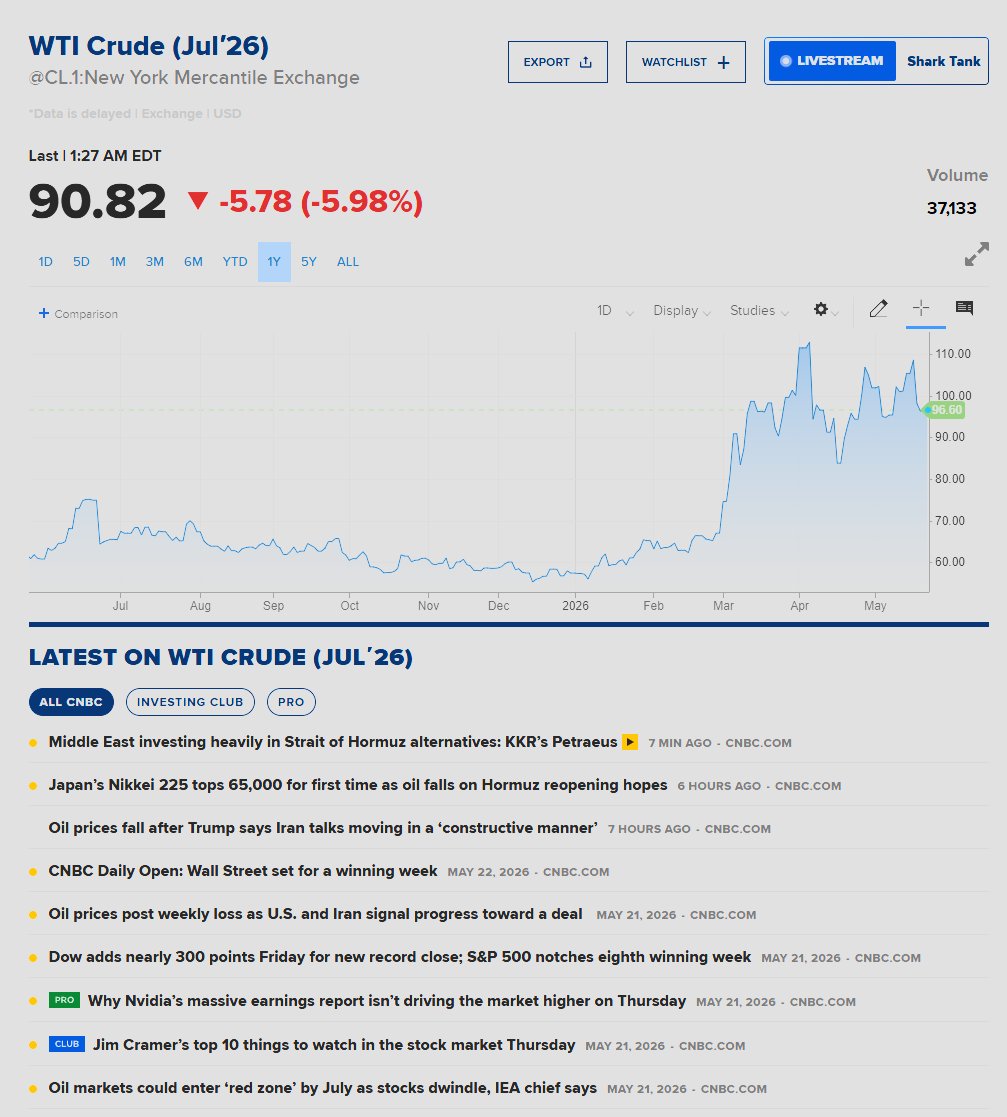The width and height of the screenshot is (1007, 1117).
Task: Click the export arrow icon inside Export
Action: [585, 62]
